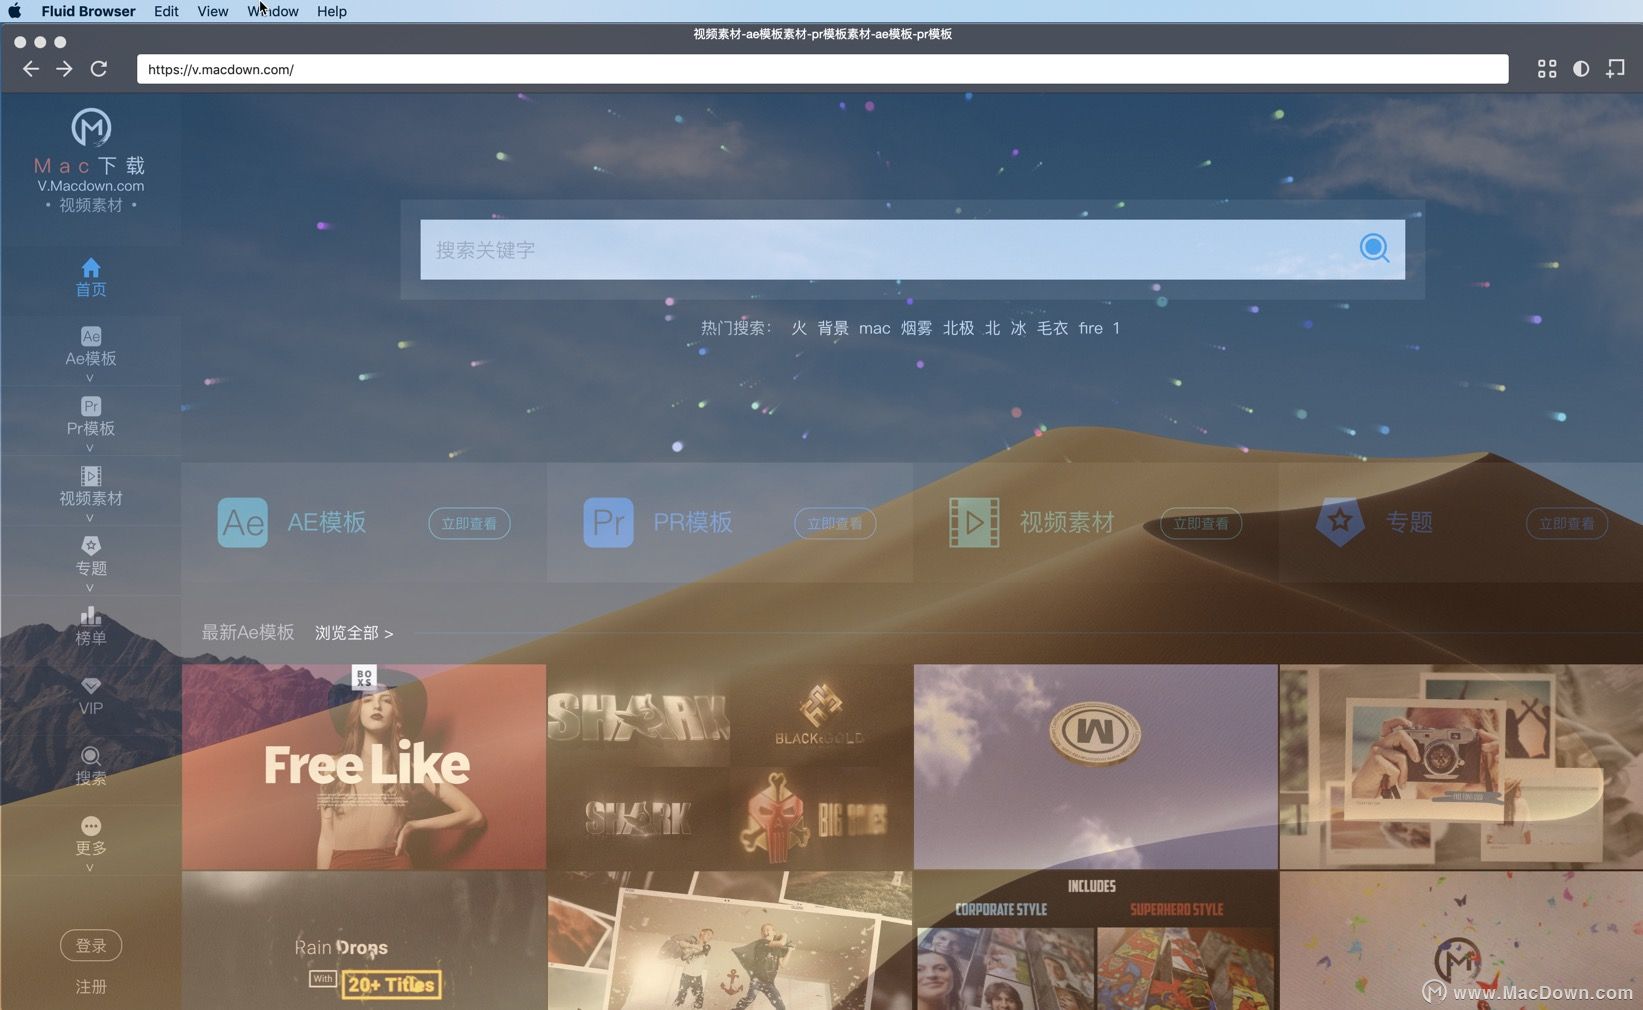Select hot search term mac
Viewport: 1643px width, 1010px height.
coord(874,328)
